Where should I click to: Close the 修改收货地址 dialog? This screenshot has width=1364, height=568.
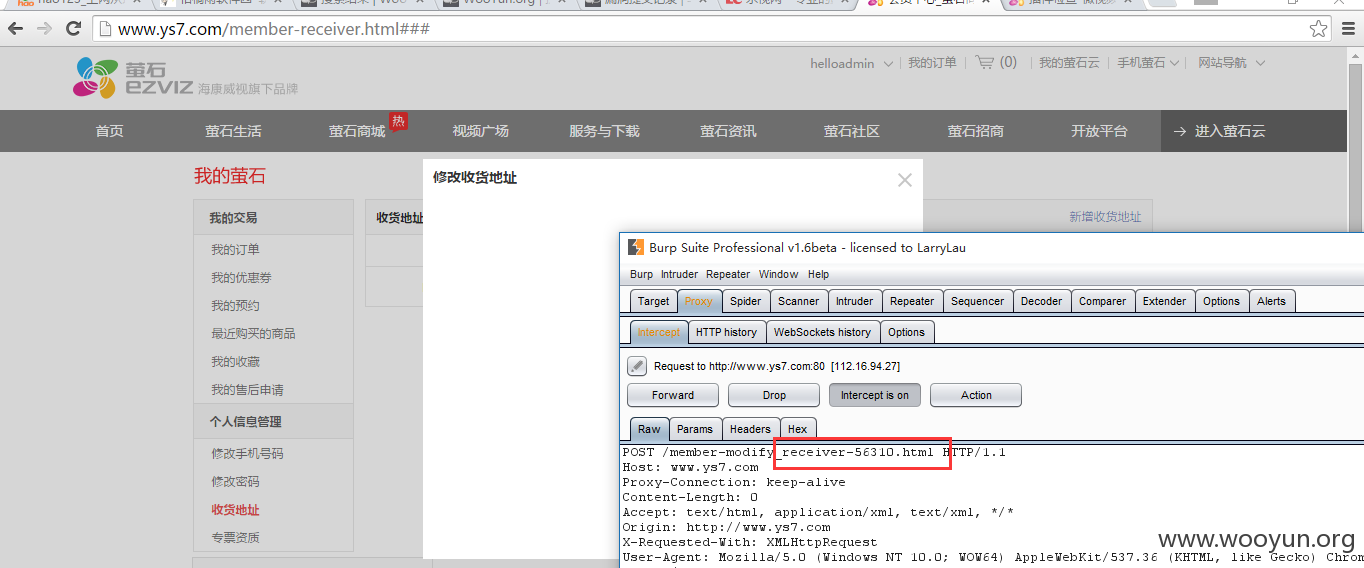[x=904, y=180]
